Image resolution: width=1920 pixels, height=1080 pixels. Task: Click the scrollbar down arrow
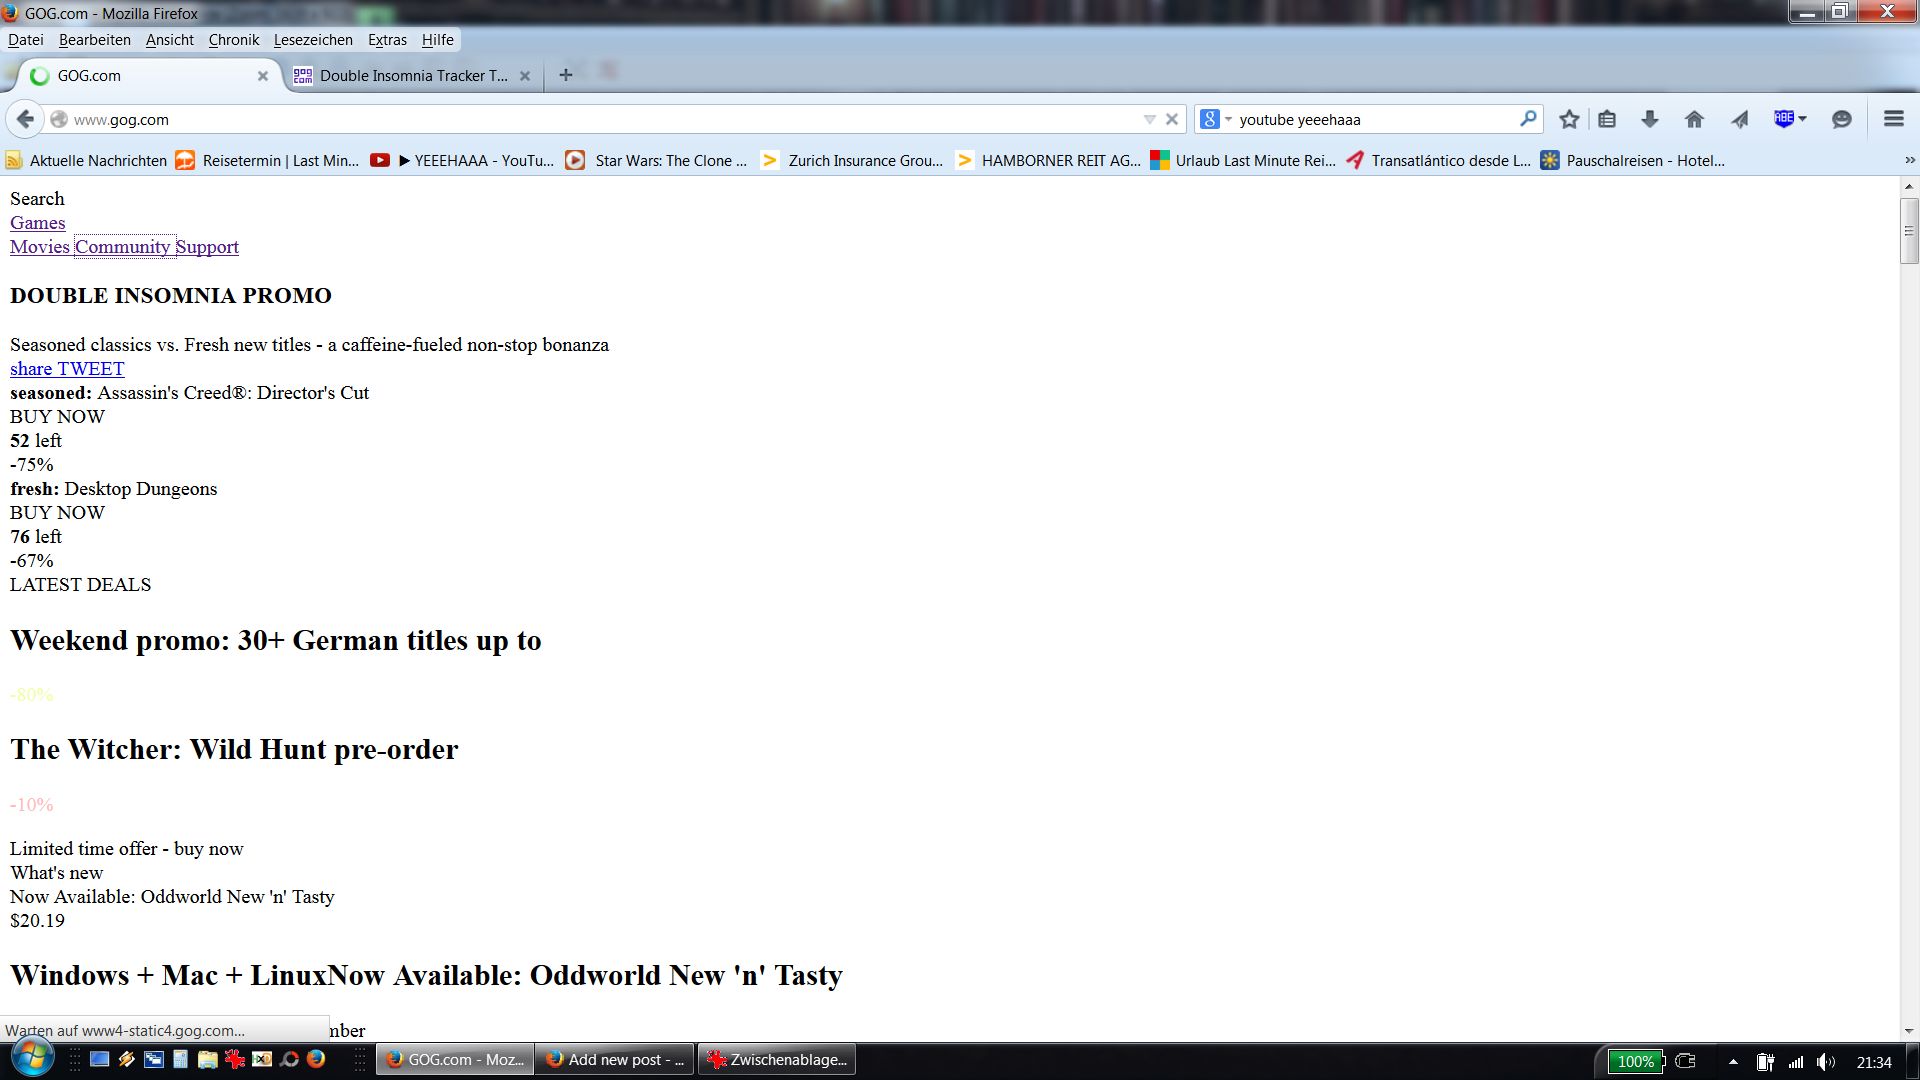point(1909,1031)
